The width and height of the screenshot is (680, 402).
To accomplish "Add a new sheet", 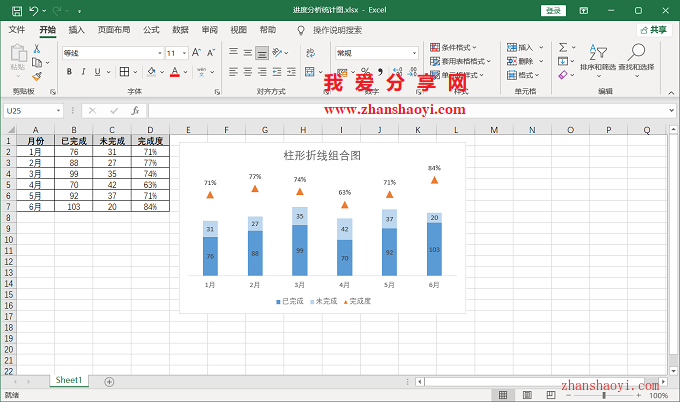I will pos(109,382).
